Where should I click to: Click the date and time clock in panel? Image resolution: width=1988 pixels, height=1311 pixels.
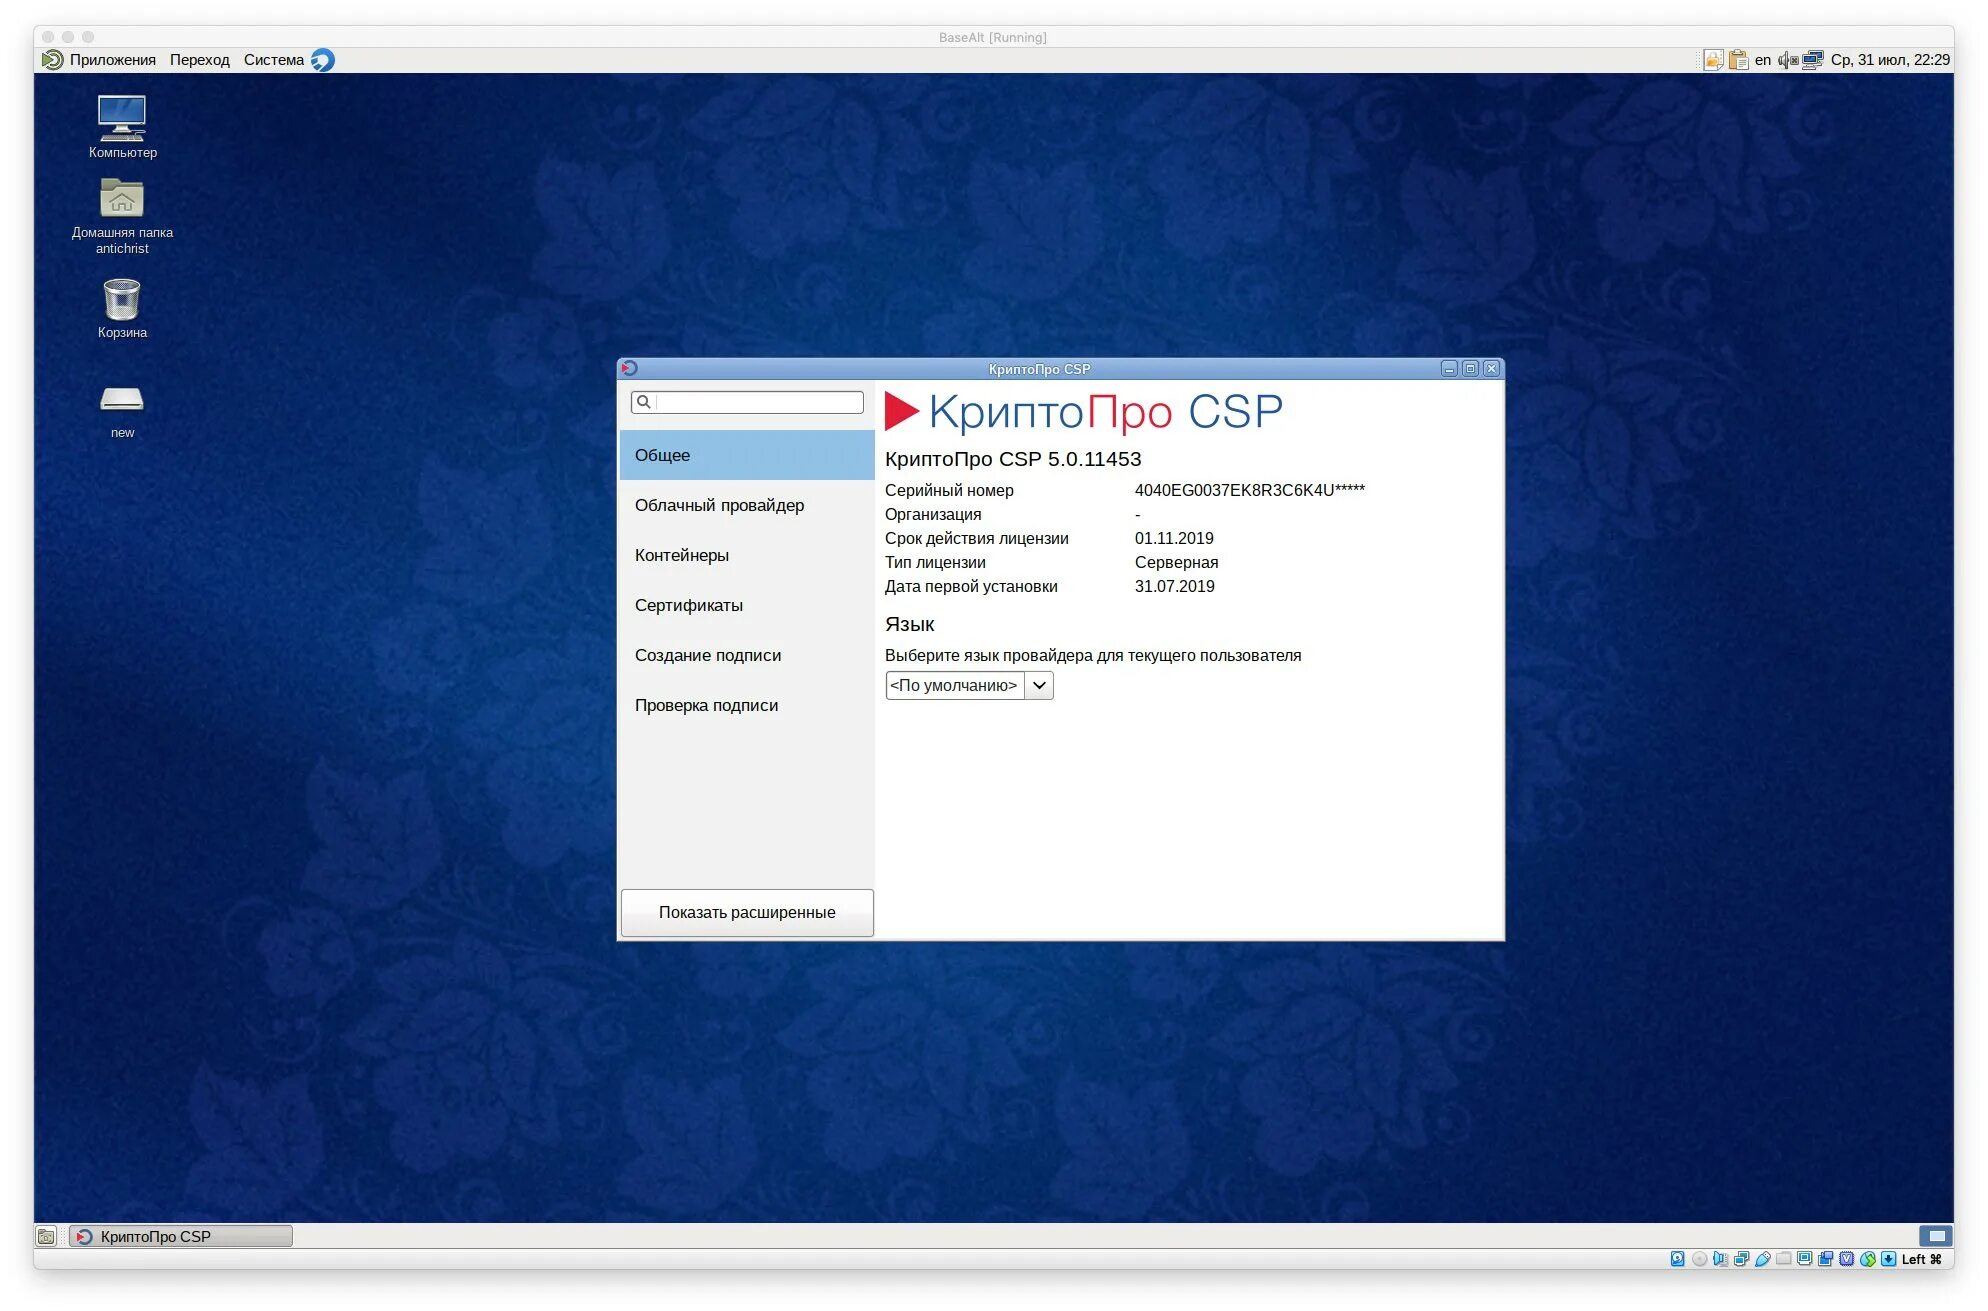1890,60
